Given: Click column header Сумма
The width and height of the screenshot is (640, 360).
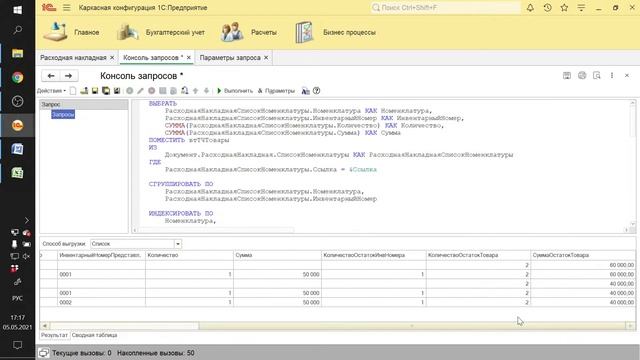Looking at the screenshot, I should (277, 255).
